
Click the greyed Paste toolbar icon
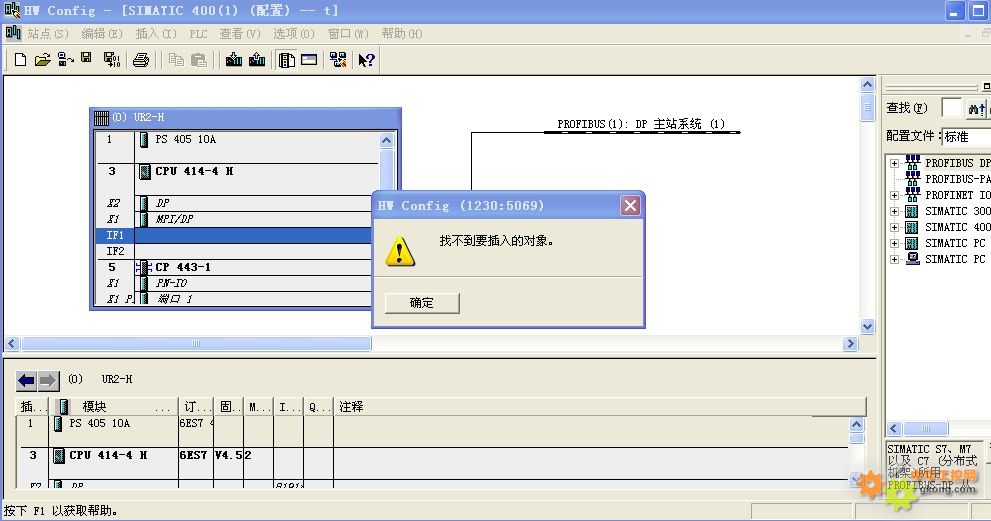(198, 60)
